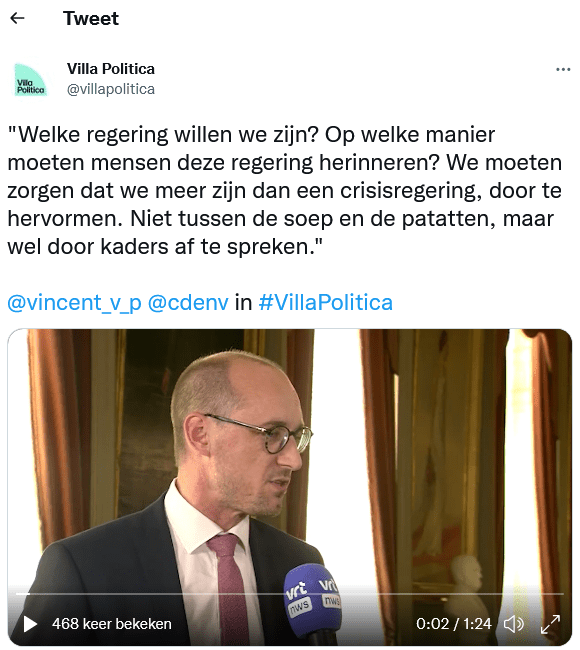Open the three-dot more options menu
Viewport: 580px width, 650px height.
563,70
